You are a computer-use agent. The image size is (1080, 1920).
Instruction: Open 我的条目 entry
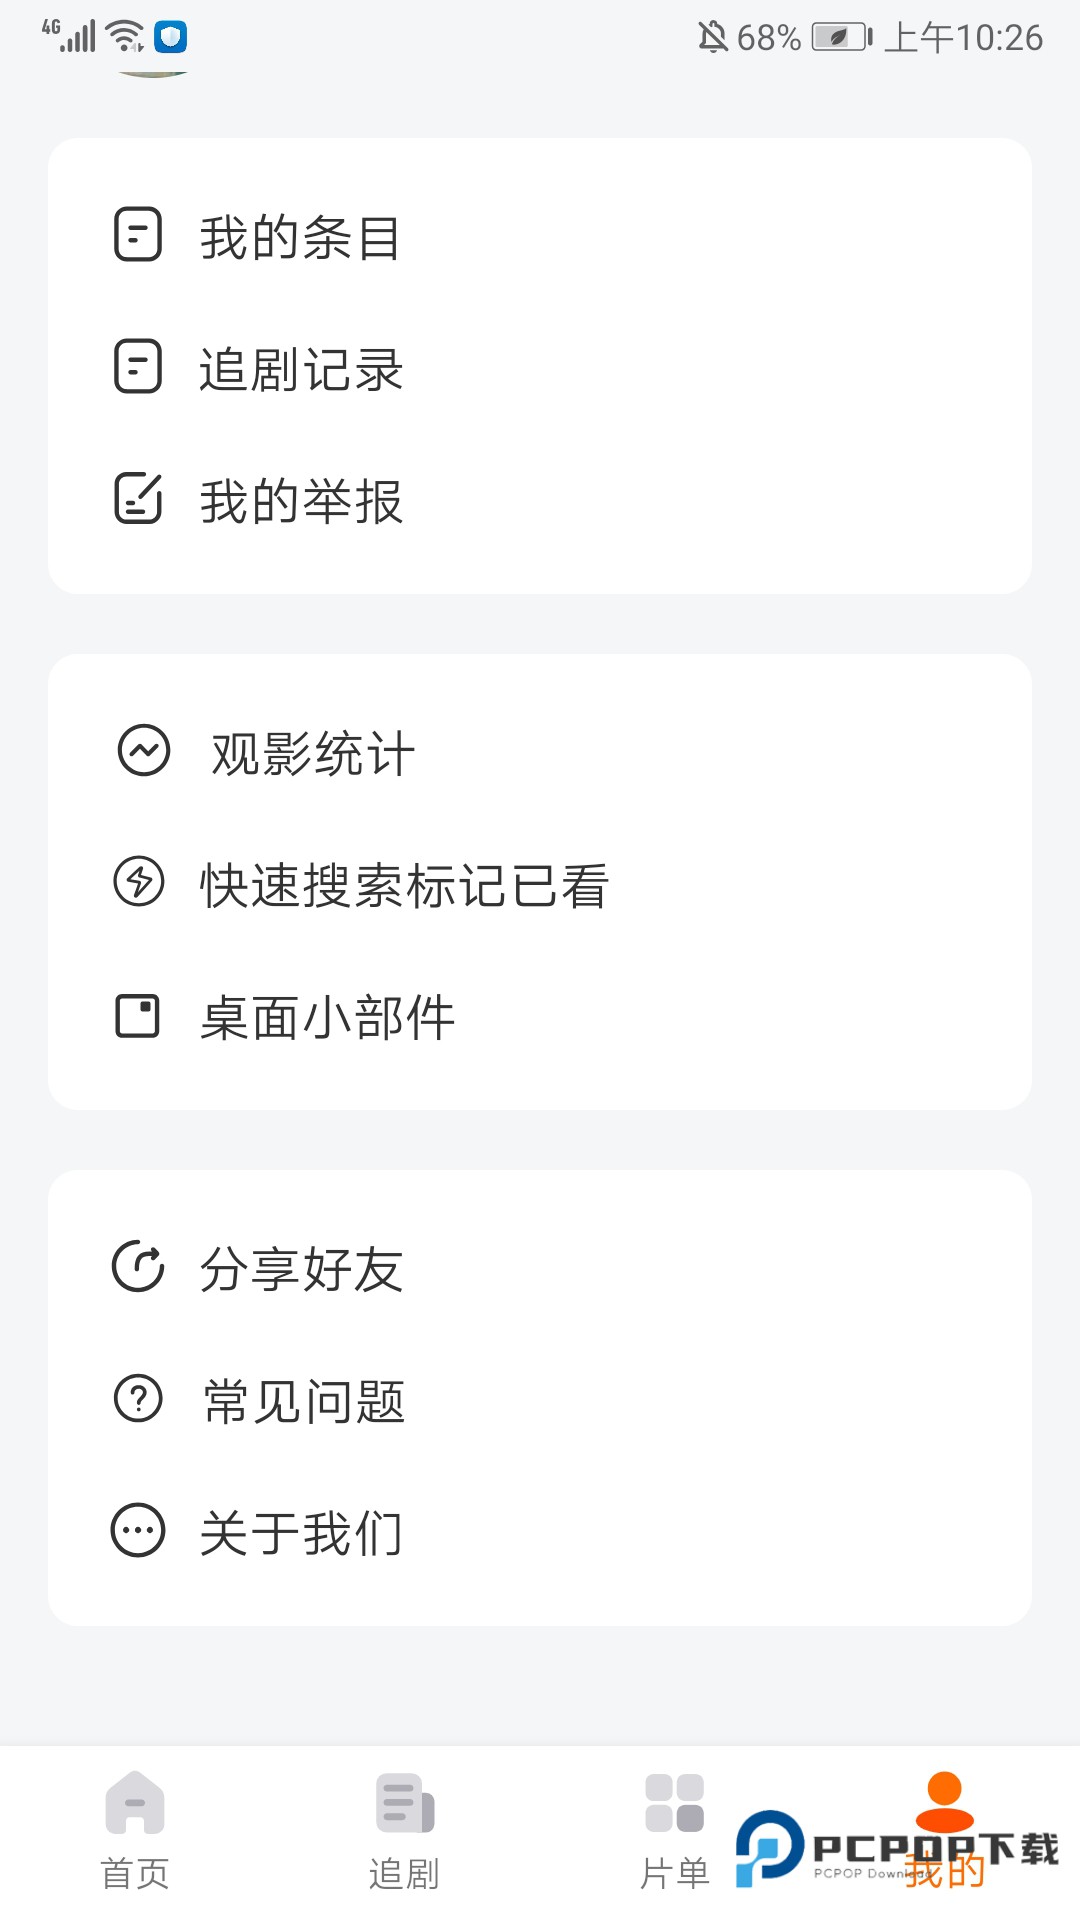tap(300, 238)
